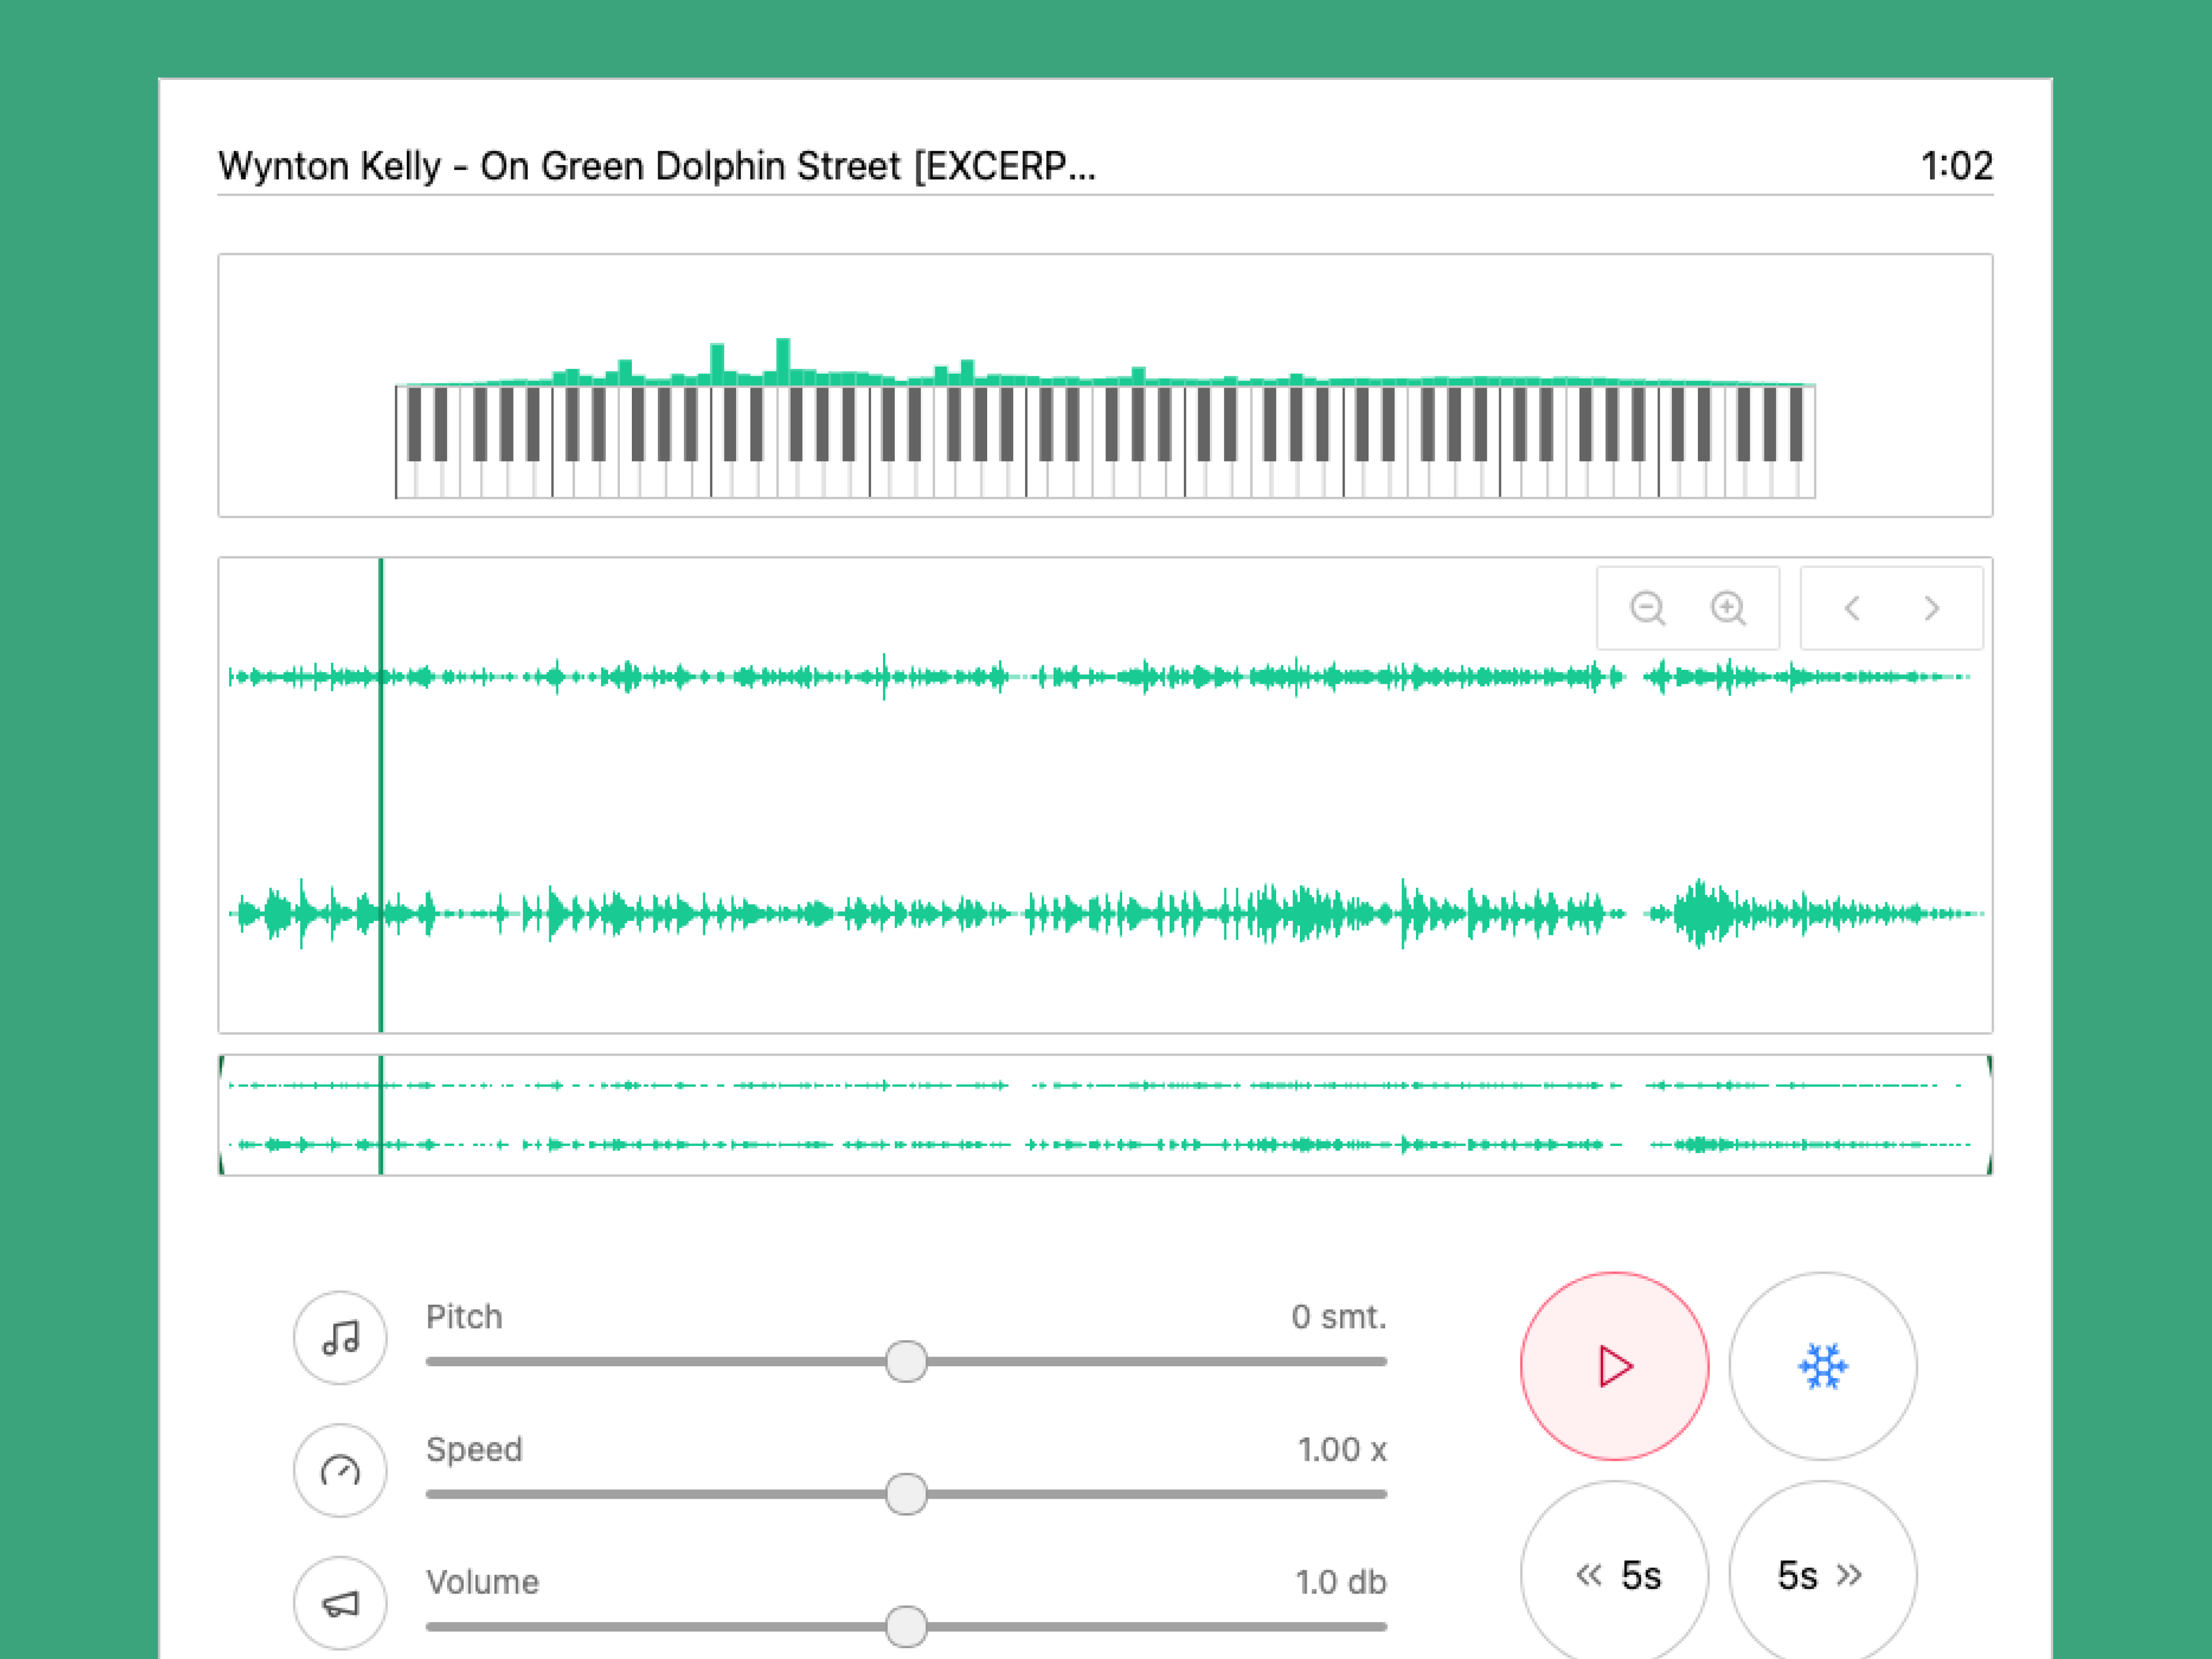The width and height of the screenshot is (2212, 1659).
Task: Click the music note pitch icon
Action: (340, 1338)
